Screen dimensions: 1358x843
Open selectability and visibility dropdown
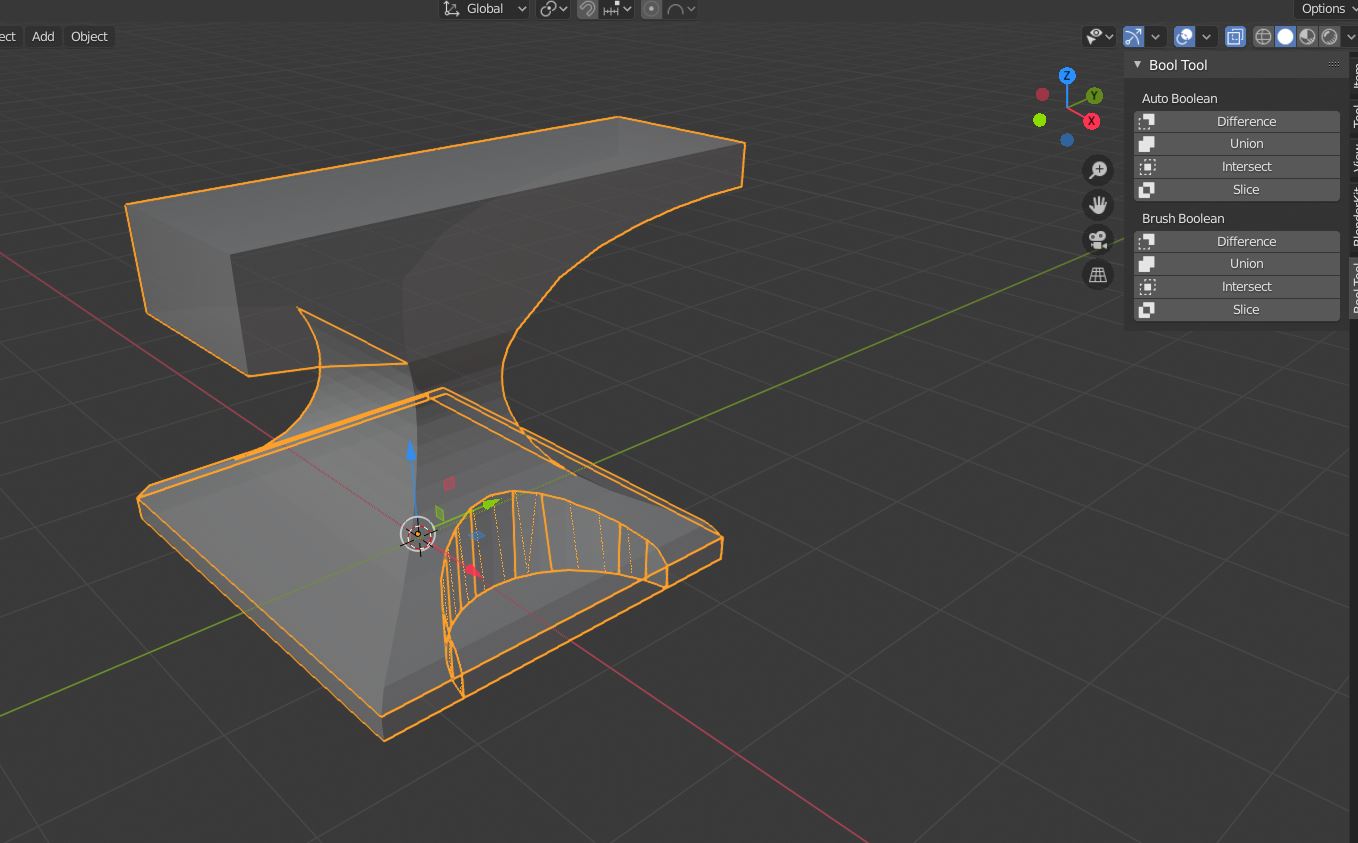pyautogui.click(x=1099, y=37)
